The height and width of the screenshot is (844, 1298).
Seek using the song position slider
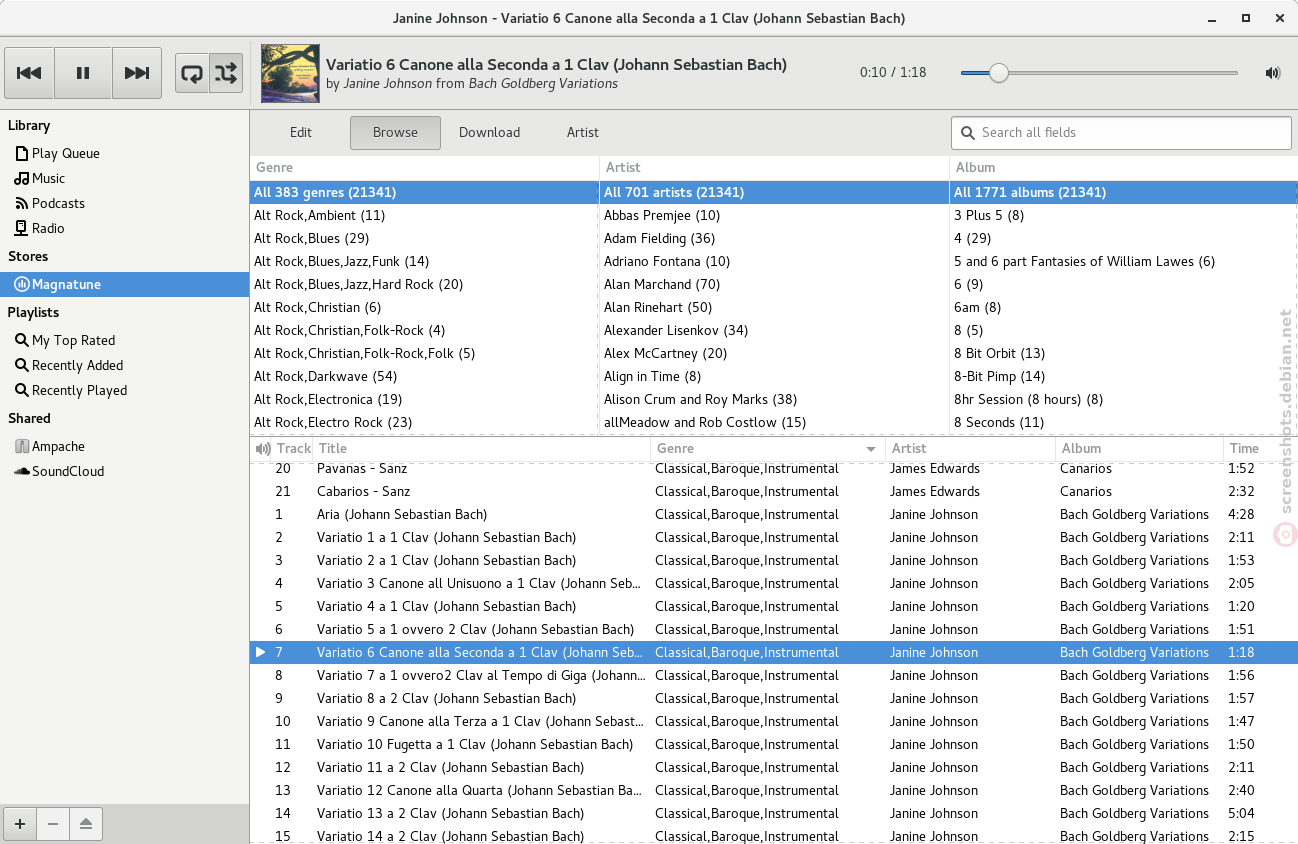(x=1099, y=72)
